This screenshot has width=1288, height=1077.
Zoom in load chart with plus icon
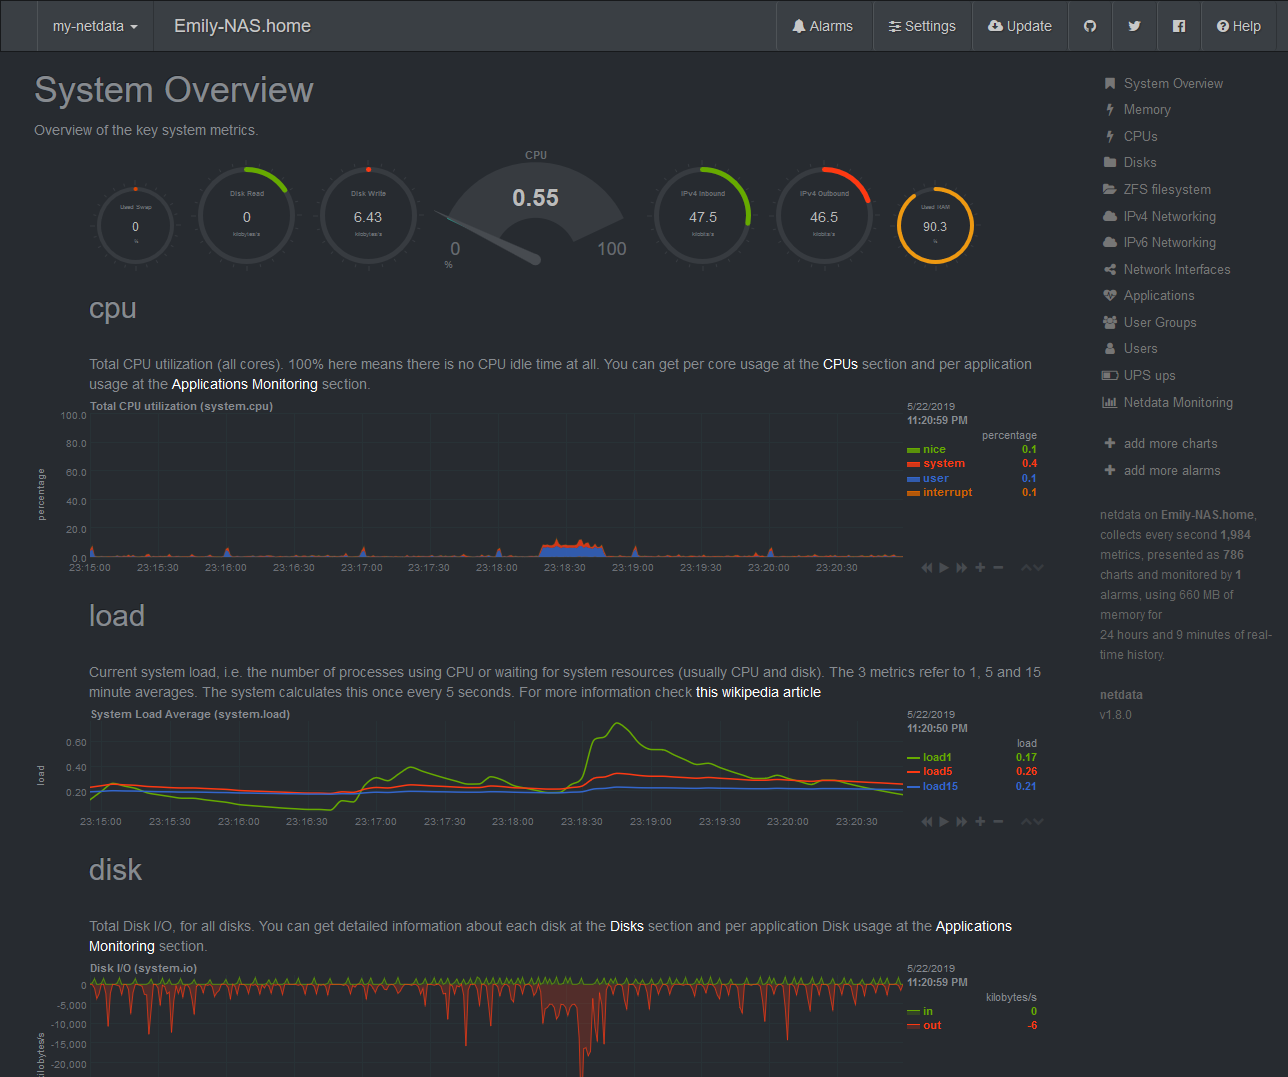pyautogui.click(x=980, y=822)
